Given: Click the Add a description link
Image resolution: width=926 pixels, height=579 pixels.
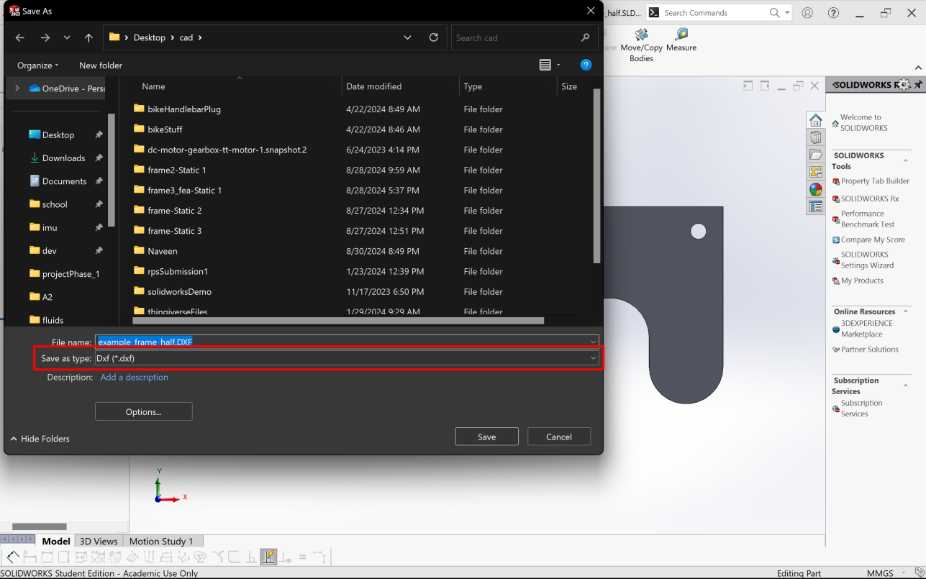Looking at the screenshot, I should (x=134, y=377).
